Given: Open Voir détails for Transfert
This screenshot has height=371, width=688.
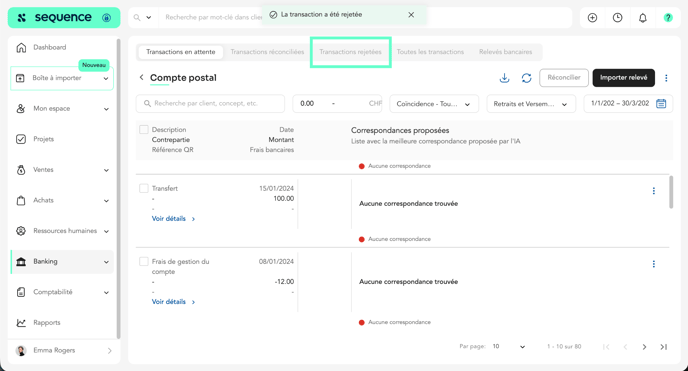Looking at the screenshot, I should point(173,218).
